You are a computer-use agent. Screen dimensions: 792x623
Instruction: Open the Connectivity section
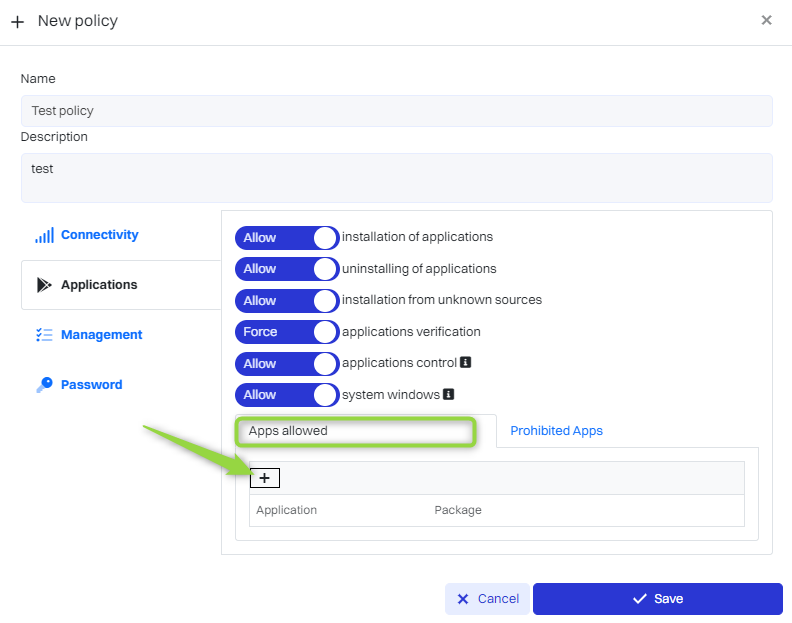99,235
